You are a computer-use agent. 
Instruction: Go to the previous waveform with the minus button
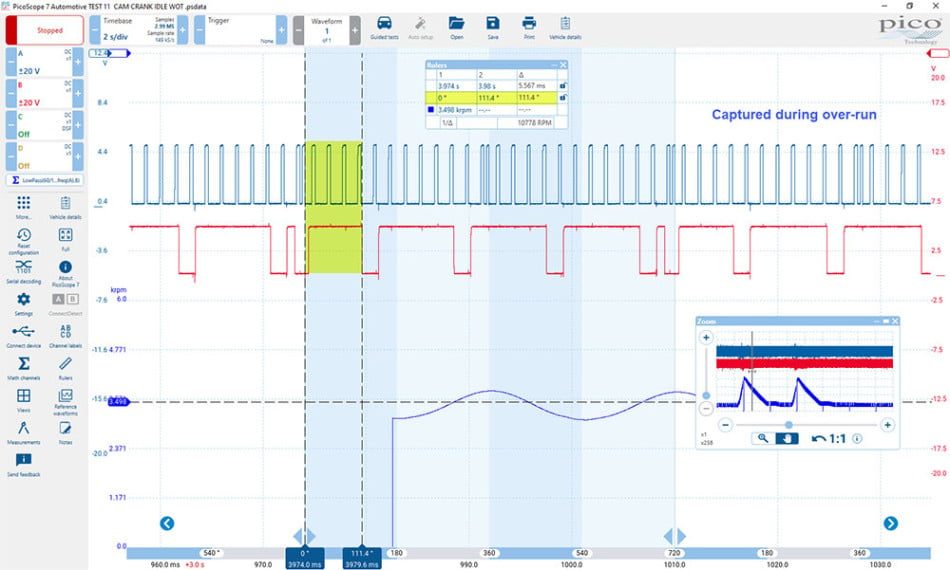click(x=299, y=30)
